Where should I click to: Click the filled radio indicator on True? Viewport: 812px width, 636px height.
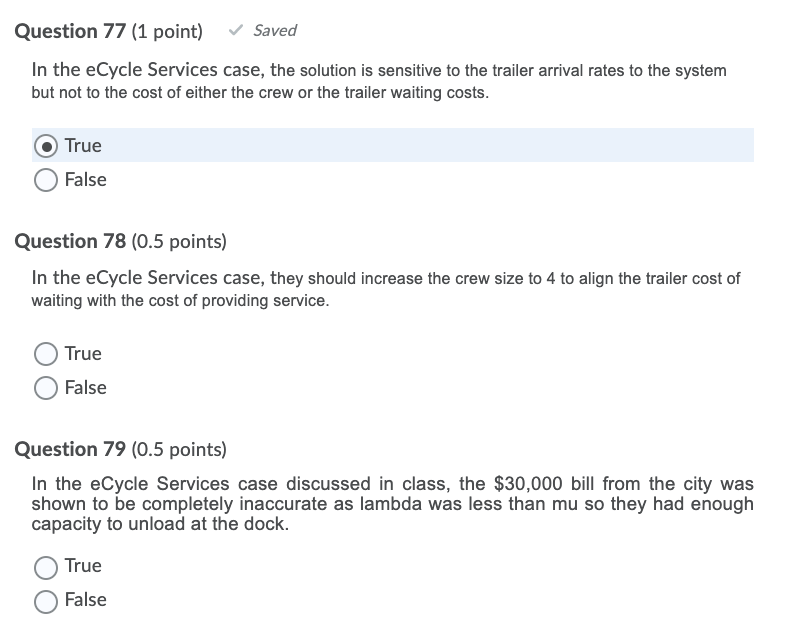[45, 146]
